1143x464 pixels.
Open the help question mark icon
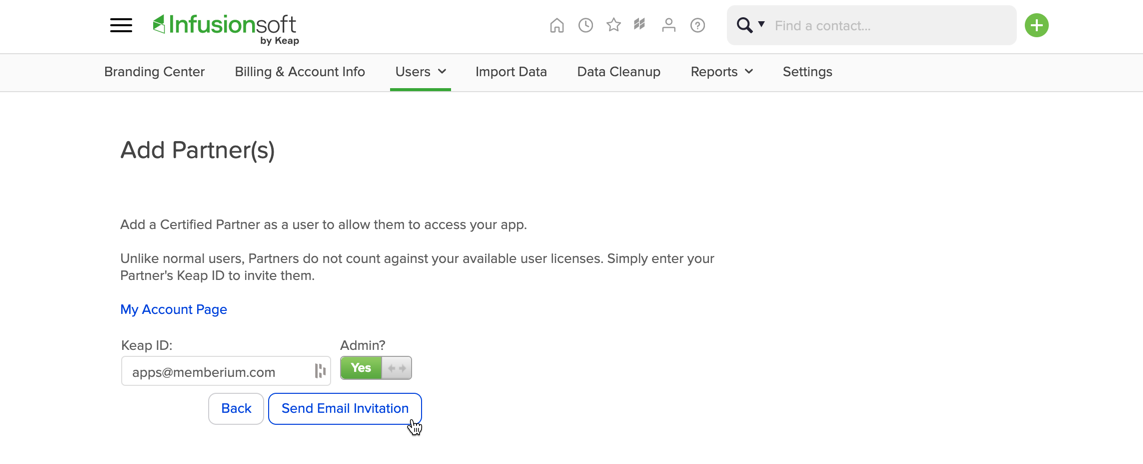[x=698, y=25]
